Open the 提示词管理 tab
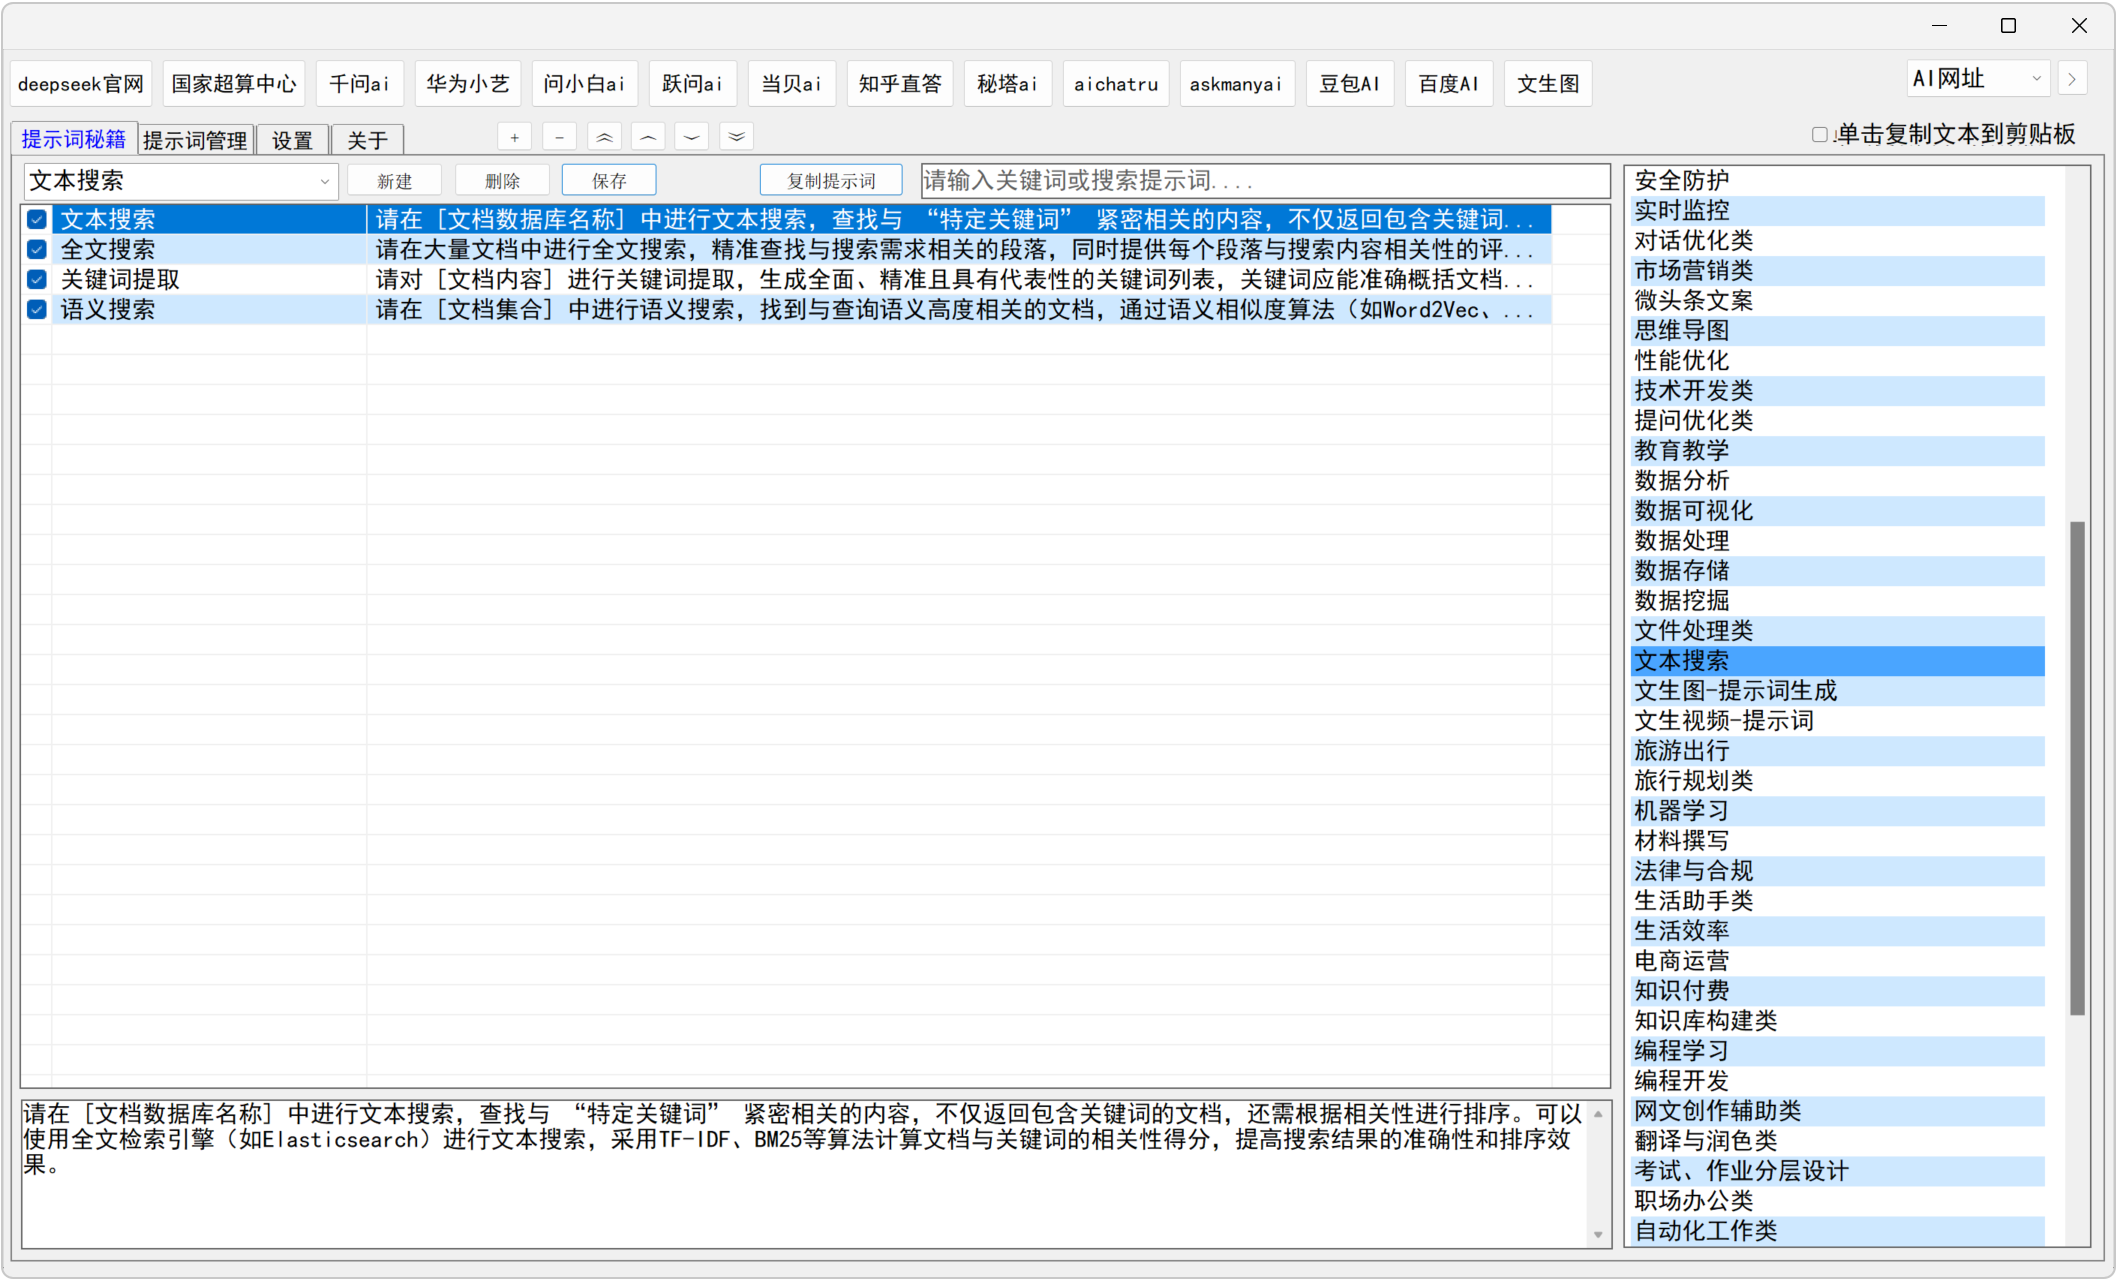2117x1281 pixels. [195, 140]
